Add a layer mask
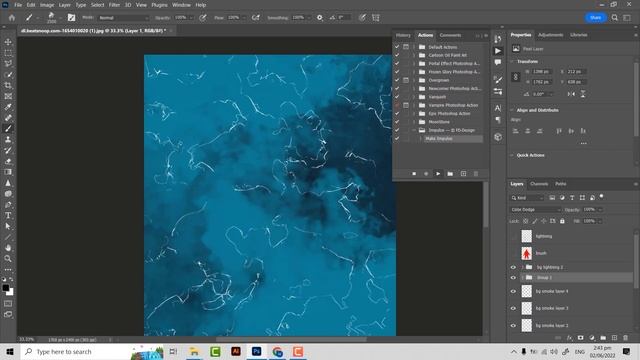Image resolution: width=640 pixels, height=360 pixels. 580,338
